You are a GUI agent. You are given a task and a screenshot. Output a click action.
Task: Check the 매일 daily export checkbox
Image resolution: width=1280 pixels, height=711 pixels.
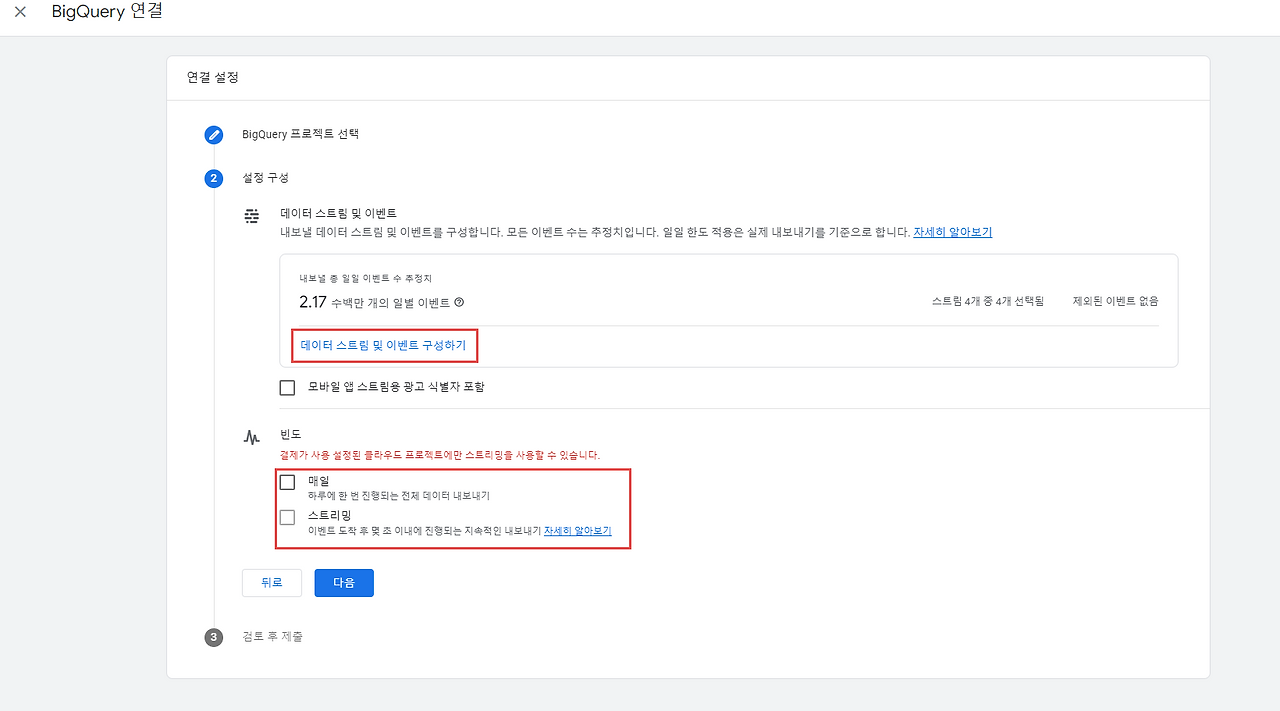pos(288,482)
